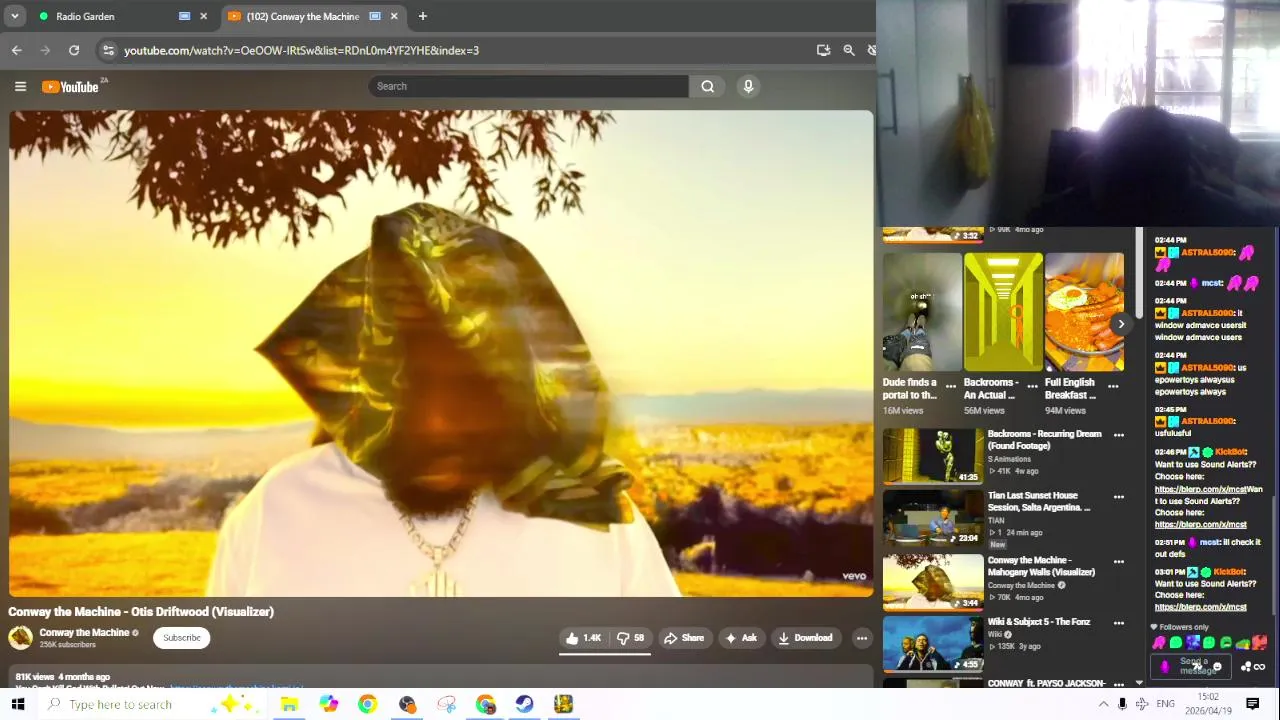
Task: Open options for Backrooms short
Action: tap(1032, 386)
